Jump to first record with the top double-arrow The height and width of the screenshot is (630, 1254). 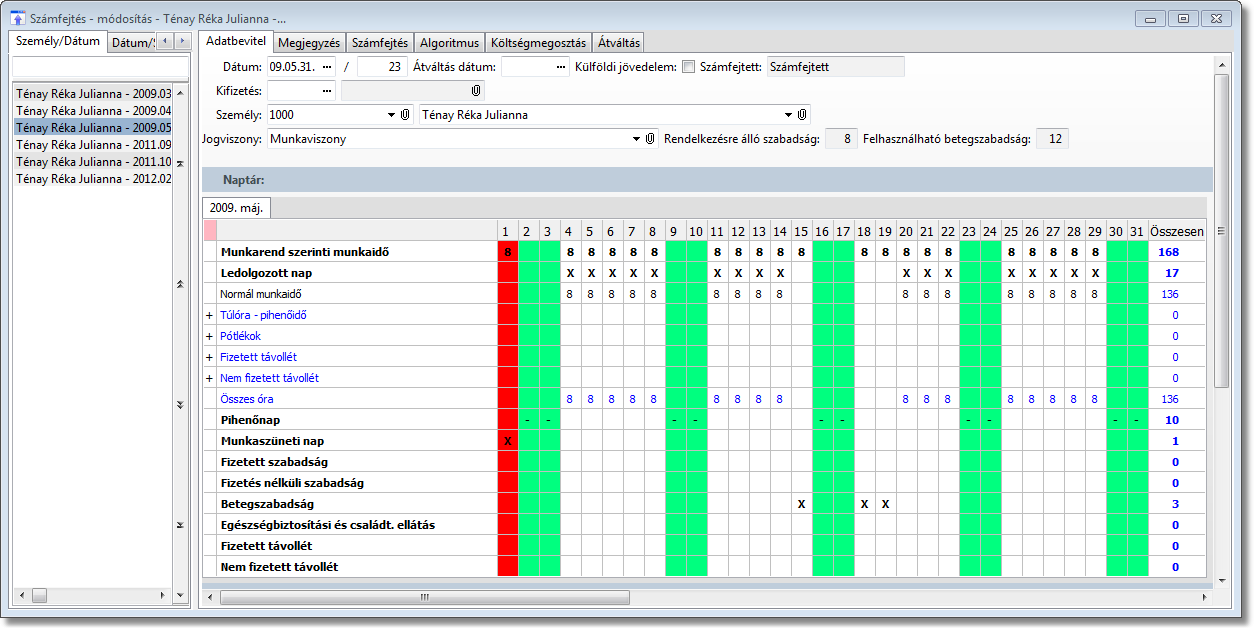(x=181, y=162)
